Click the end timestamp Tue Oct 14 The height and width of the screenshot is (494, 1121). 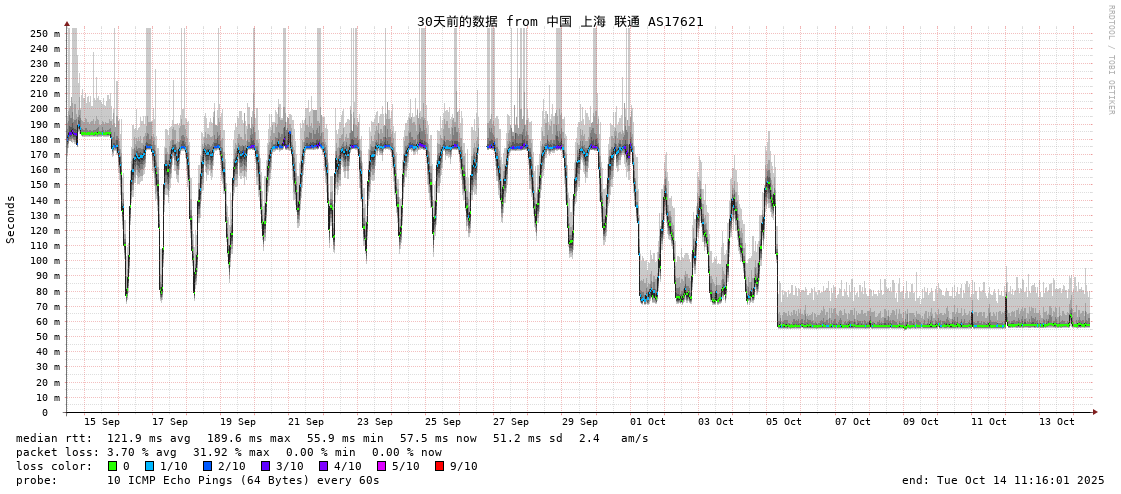tap(1003, 480)
